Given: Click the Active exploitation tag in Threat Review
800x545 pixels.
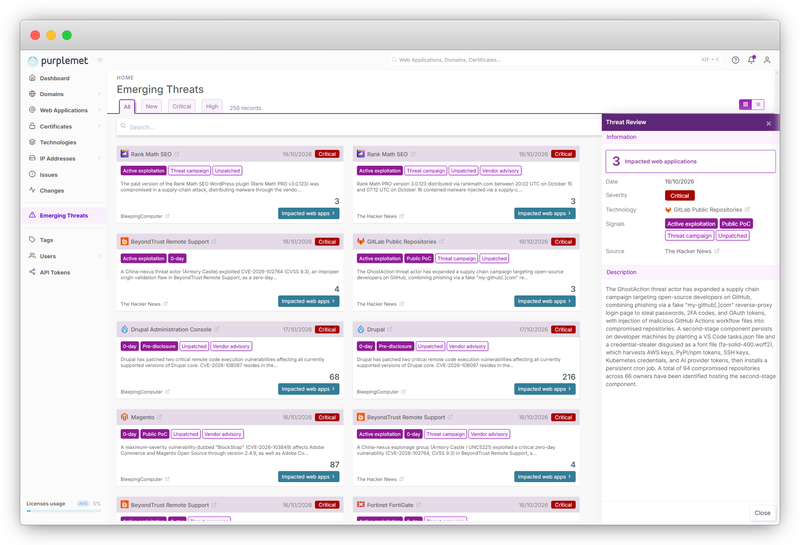Looking at the screenshot, I should (691, 224).
